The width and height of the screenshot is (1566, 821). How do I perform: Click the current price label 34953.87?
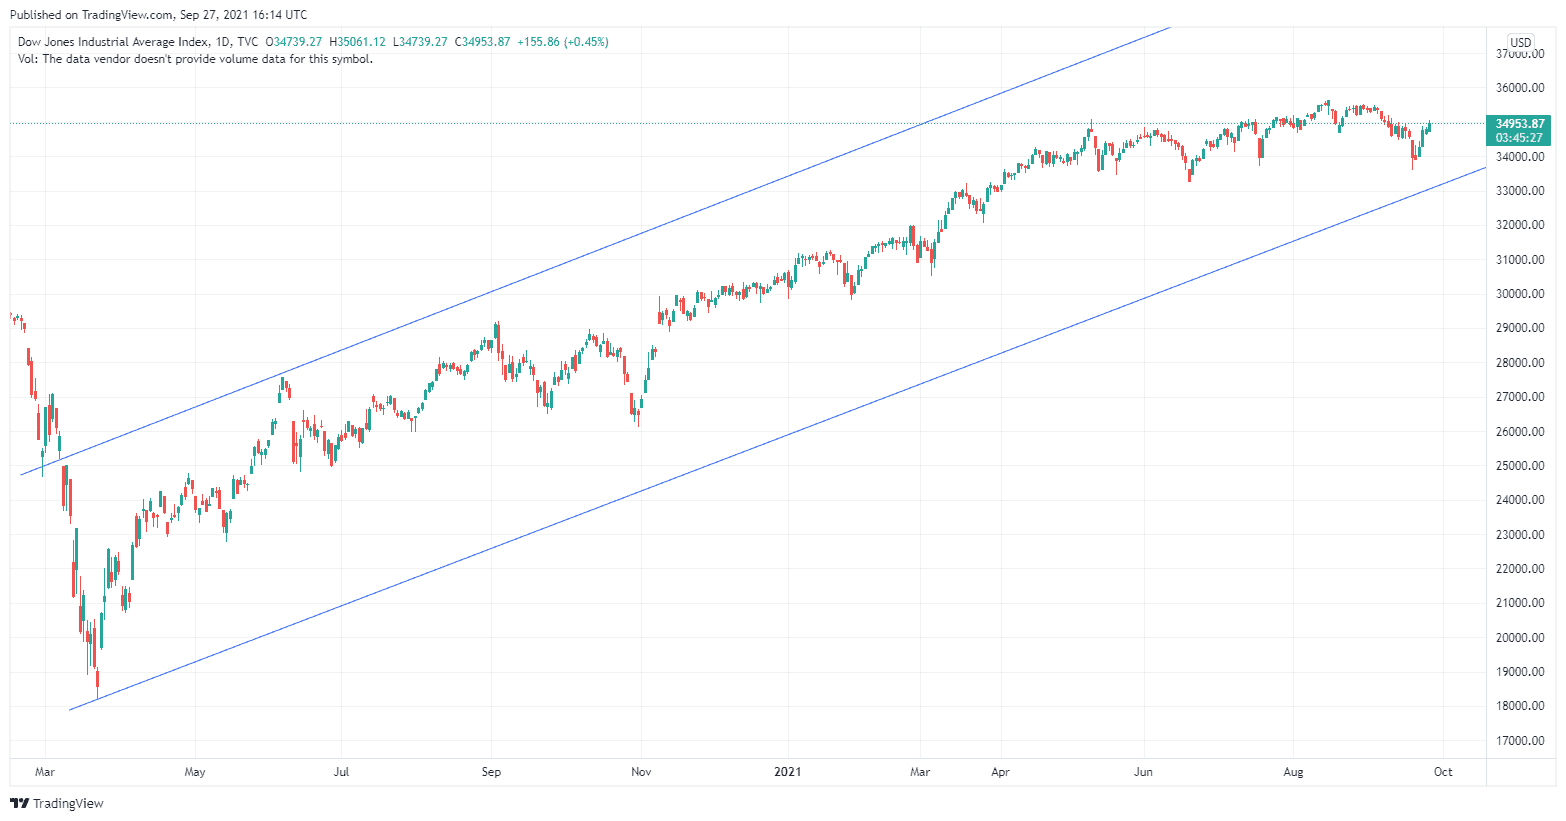pos(1520,124)
